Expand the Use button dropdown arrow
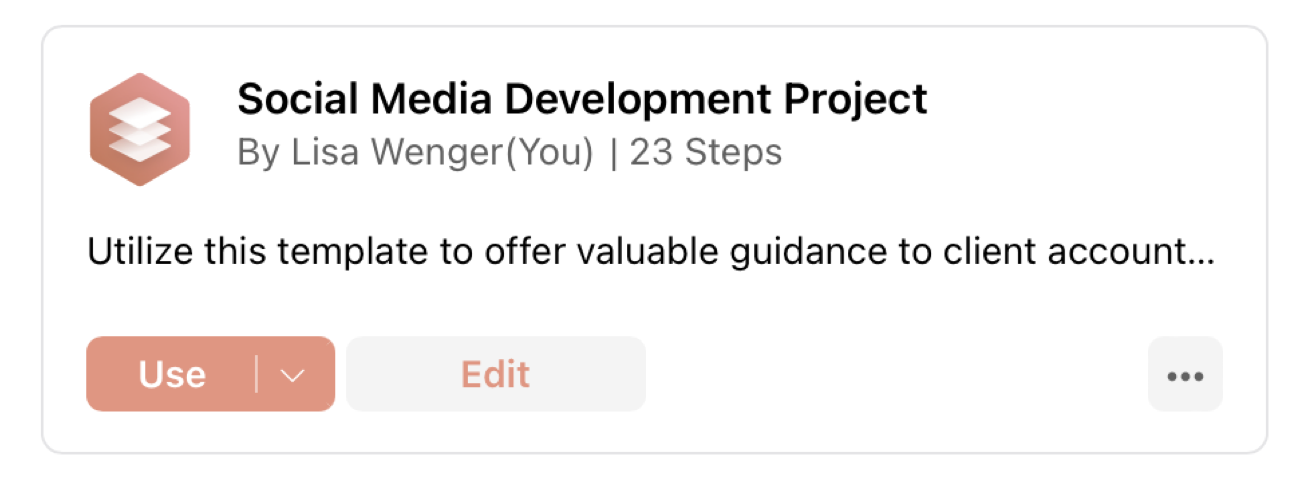Screen dimensions: 1308x482 pyautogui.click(x=293, y=375)
